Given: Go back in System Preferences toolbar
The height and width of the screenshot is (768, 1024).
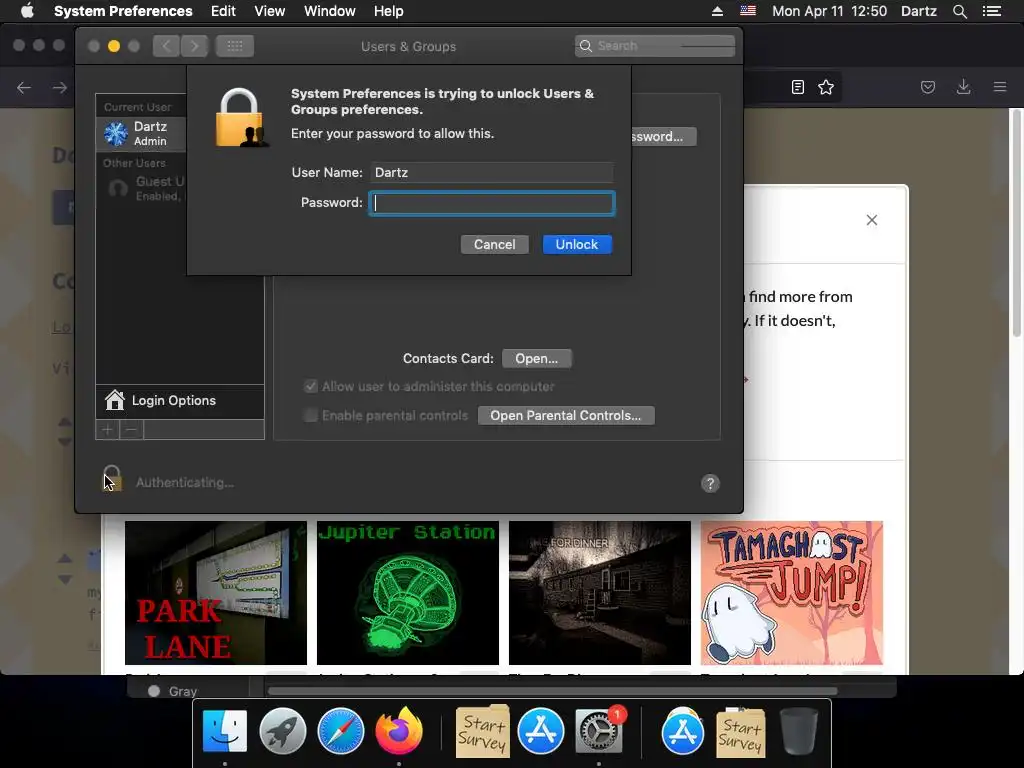Looking at the screenshot, I should [167, 46].
